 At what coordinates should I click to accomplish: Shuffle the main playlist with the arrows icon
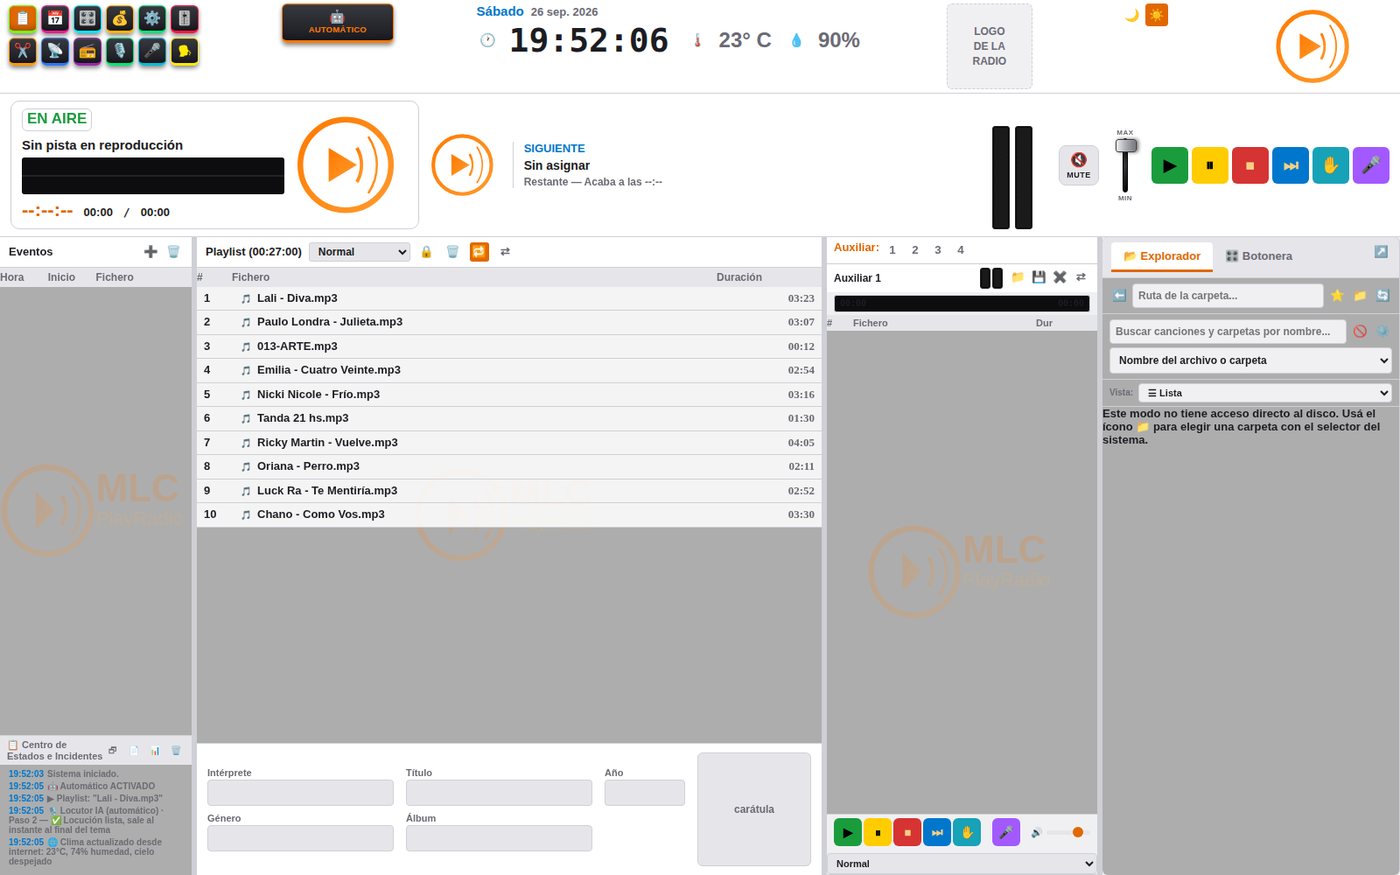click(505, 252)
